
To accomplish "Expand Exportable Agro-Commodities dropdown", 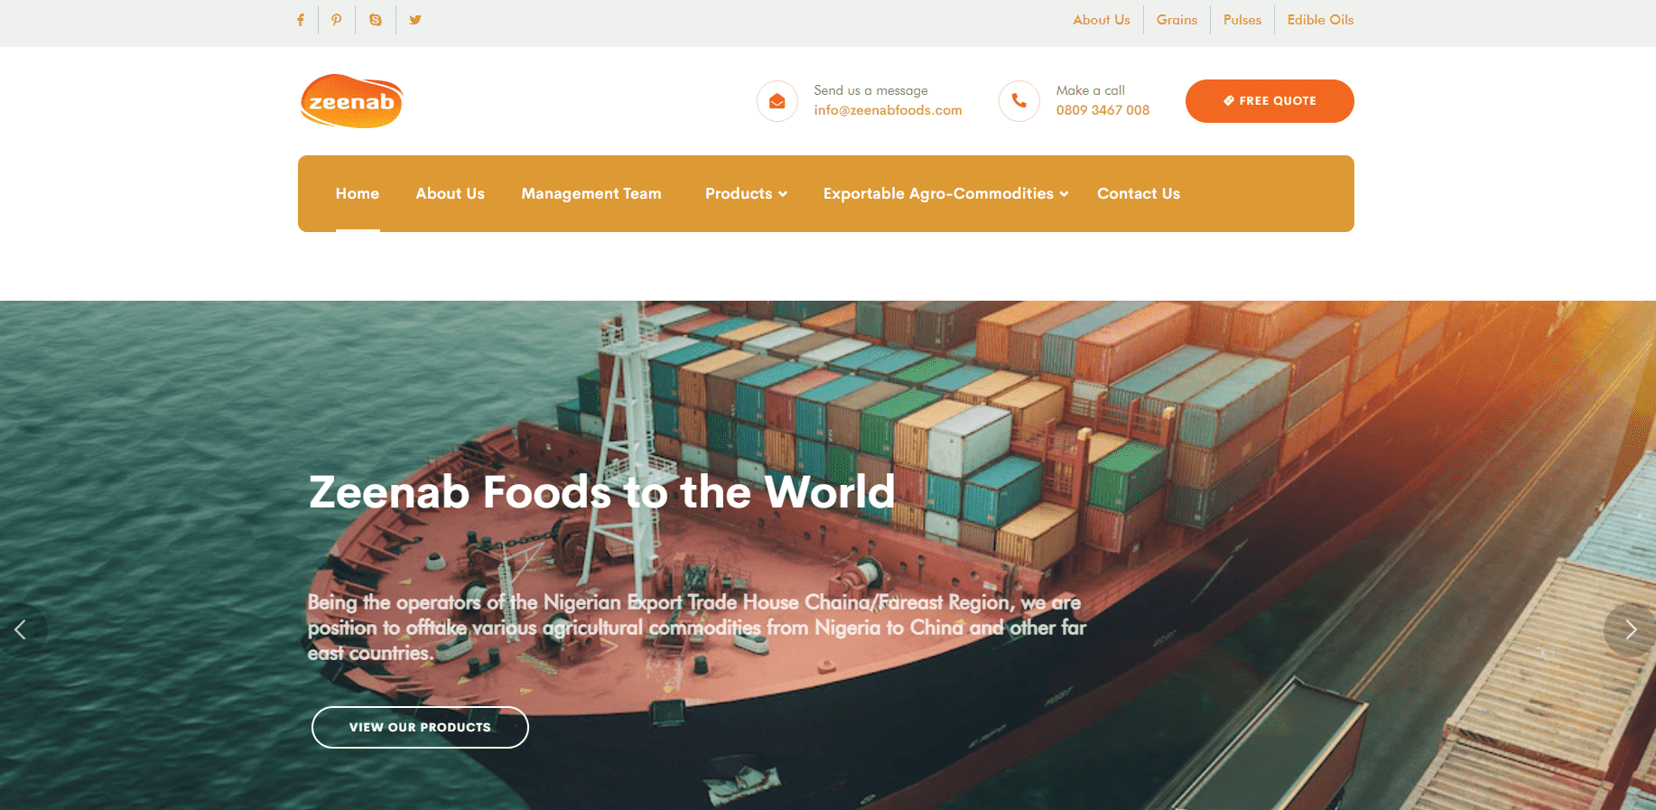I will click(x=946, y=194).
